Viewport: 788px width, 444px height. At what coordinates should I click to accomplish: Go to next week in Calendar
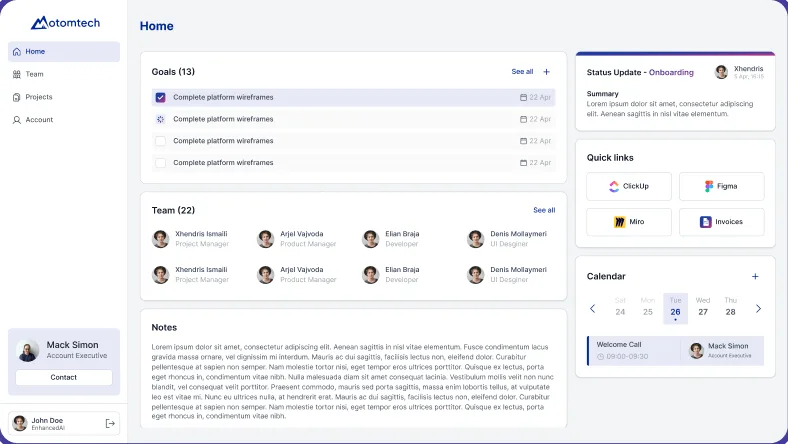[x=758, y=309]
